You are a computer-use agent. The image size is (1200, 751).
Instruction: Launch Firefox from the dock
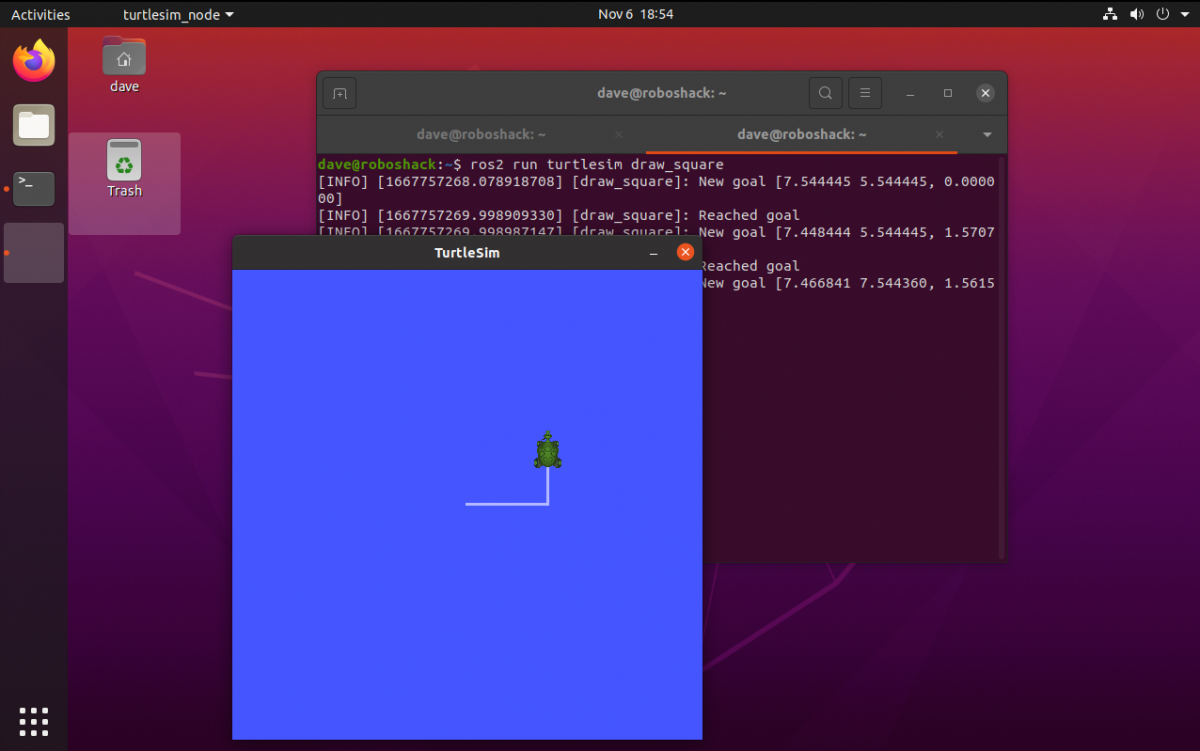(x=33, y=60)
